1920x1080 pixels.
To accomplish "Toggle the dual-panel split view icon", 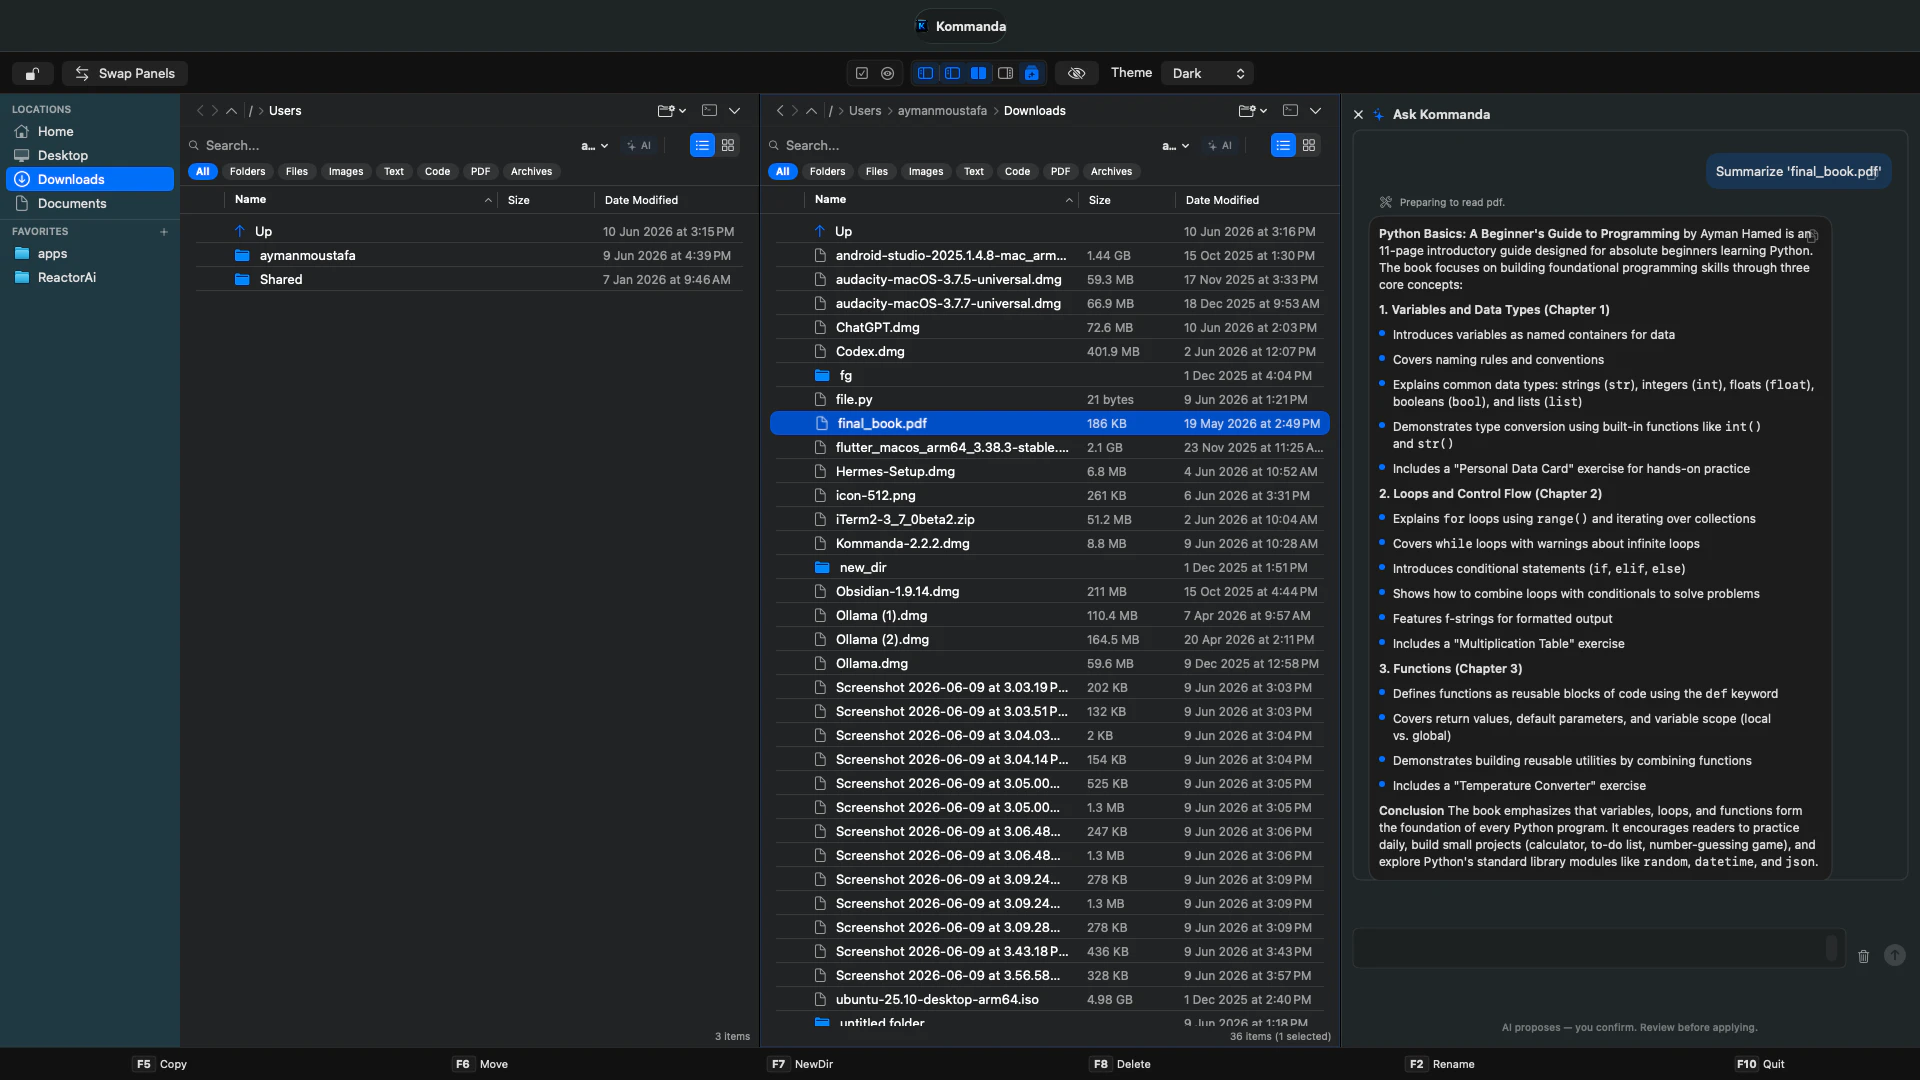I will click(x=978, y=73).
